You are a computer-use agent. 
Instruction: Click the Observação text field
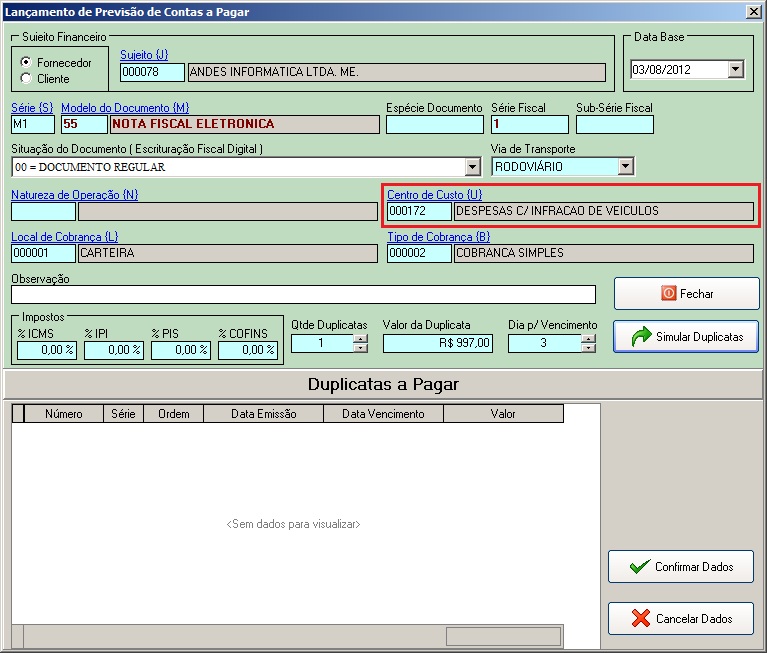click(303, 294)
